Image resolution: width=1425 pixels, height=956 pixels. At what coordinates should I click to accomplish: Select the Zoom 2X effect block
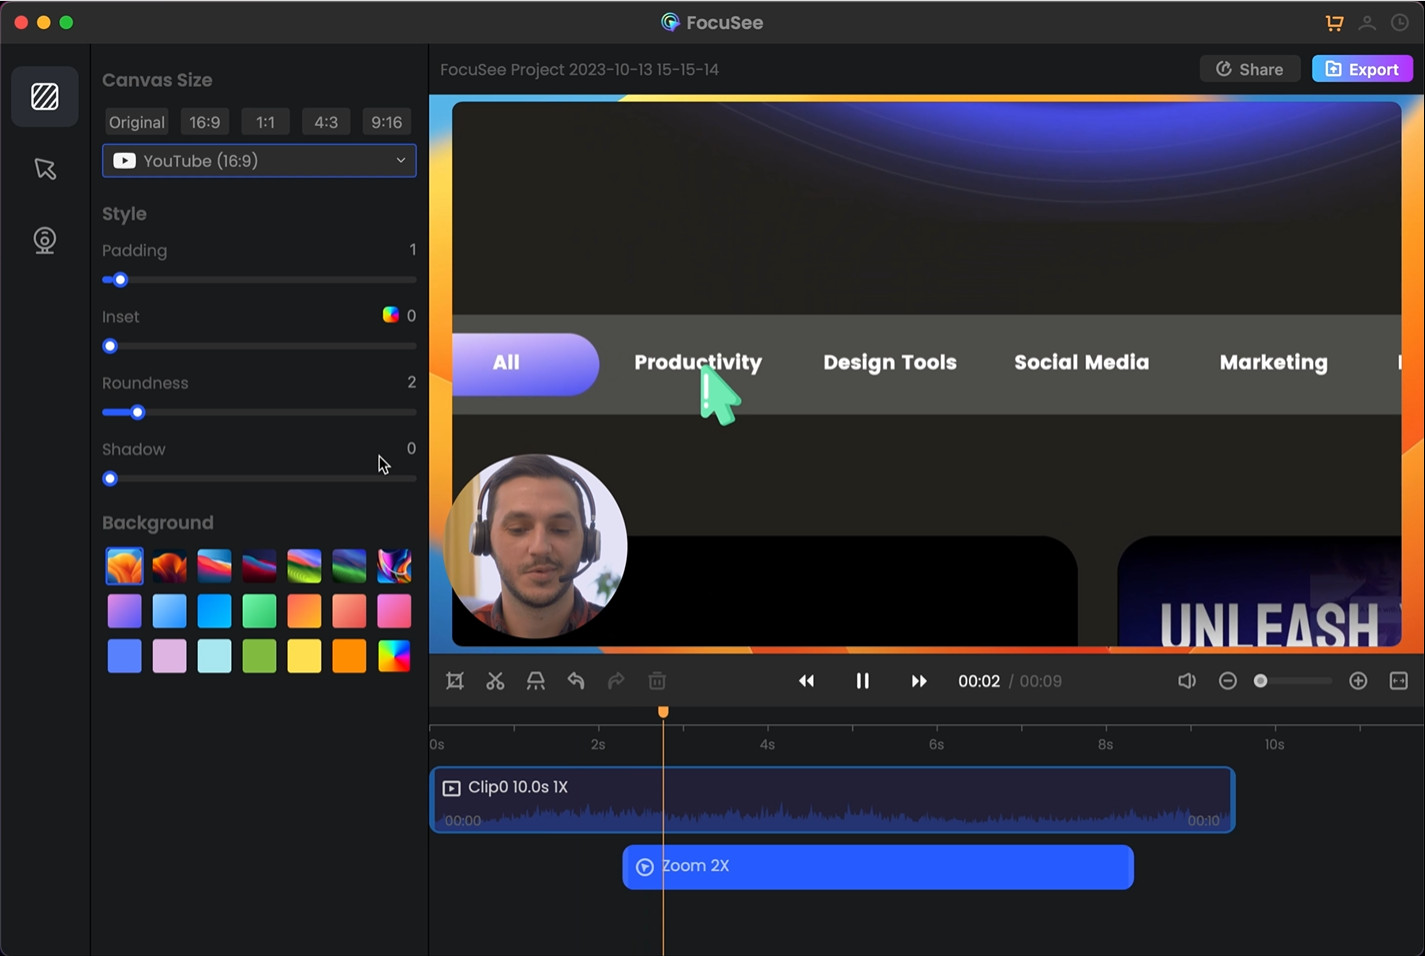[x=878, y=867]
